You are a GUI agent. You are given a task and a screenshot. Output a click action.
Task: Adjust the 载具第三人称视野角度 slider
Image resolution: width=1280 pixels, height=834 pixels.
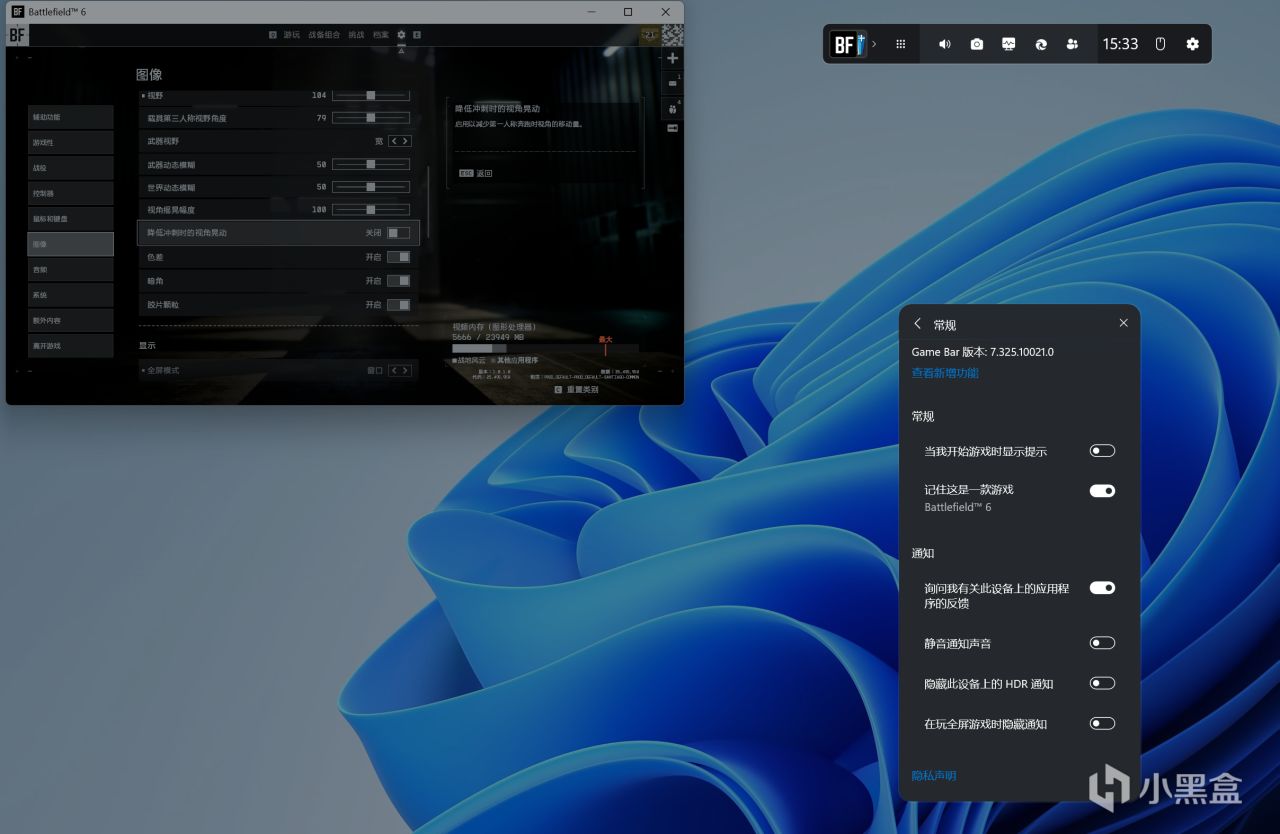[x=371, y=118]
